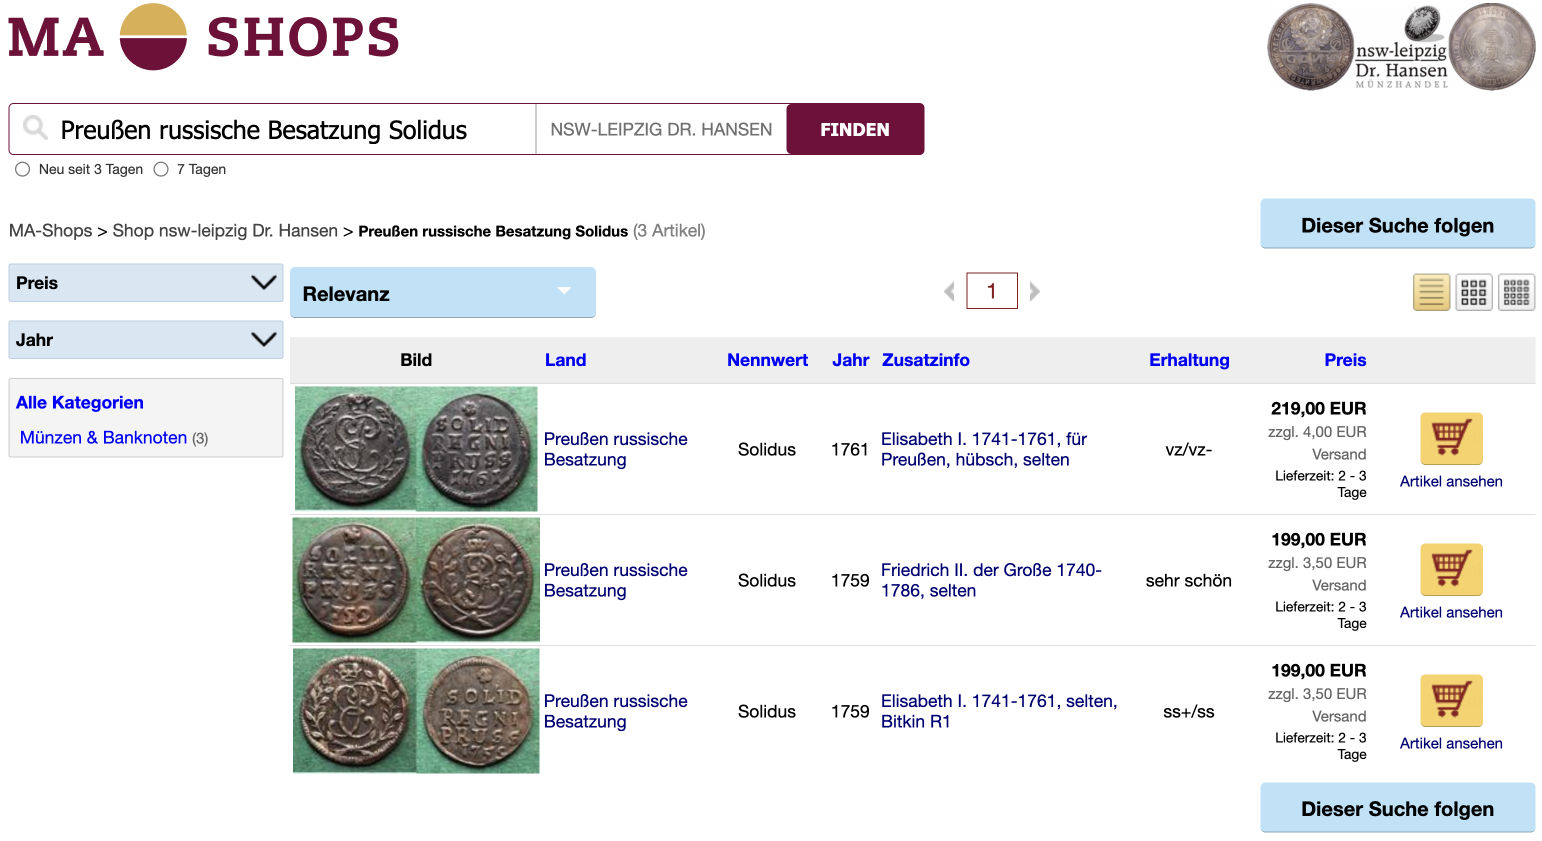Open 'Preußen russische Besatzung' link for 1761 coin
The height and width of the screenshot is (841, 1542).
click(615, 449)
